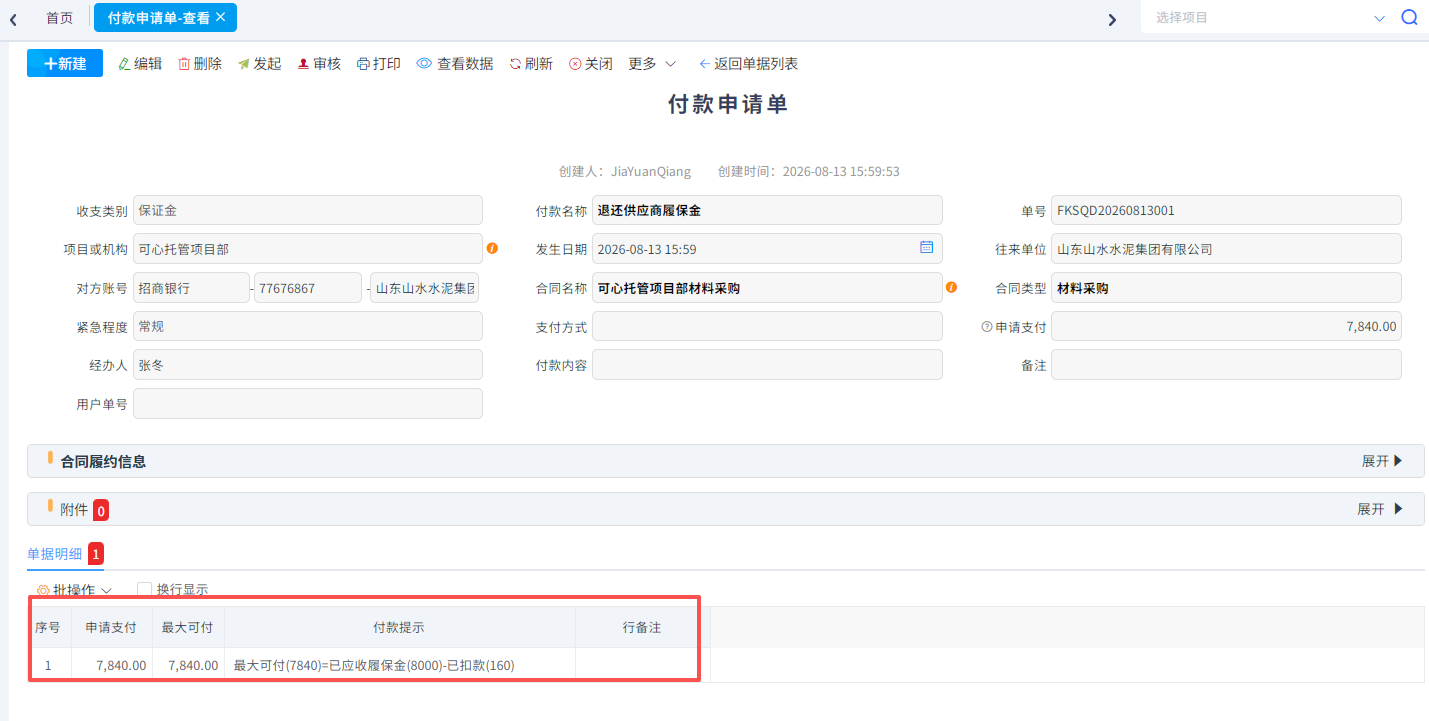This screenshot has width=1429, height=721.
Task: Click the info icon beside 项目或机构 field
Action: click(492, 248)
